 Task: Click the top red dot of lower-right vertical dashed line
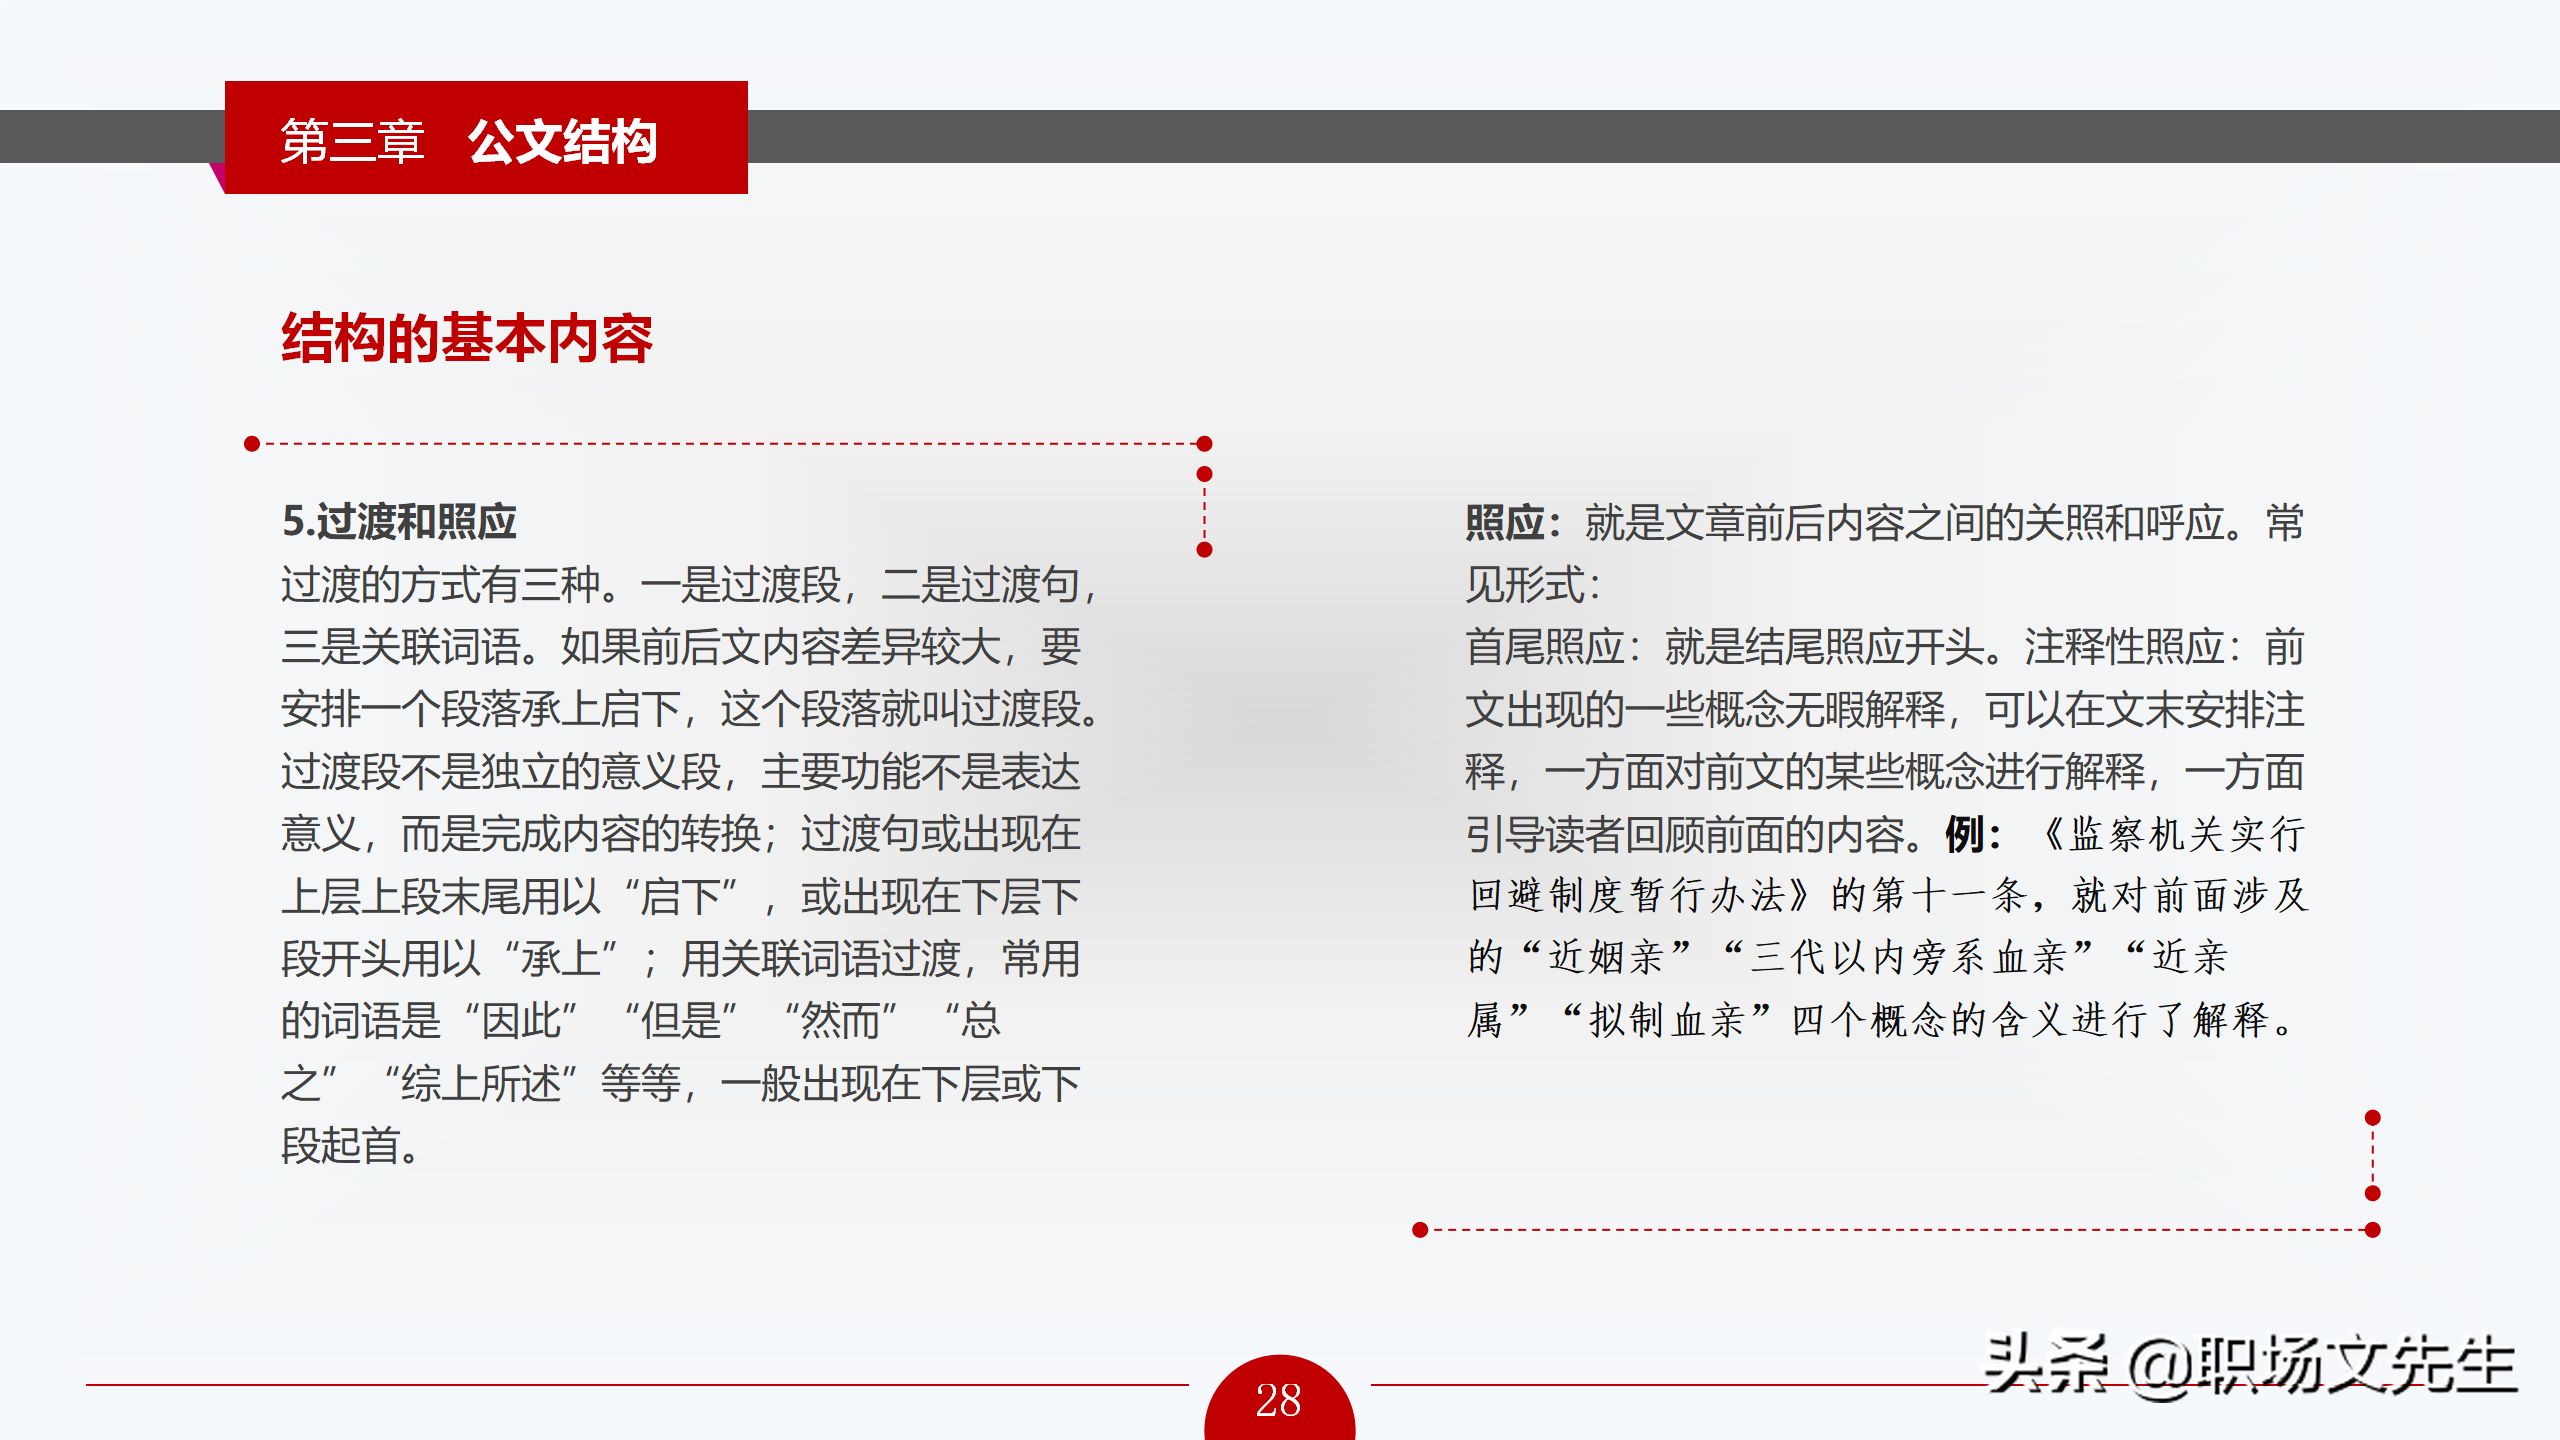coord(2373,1118)
